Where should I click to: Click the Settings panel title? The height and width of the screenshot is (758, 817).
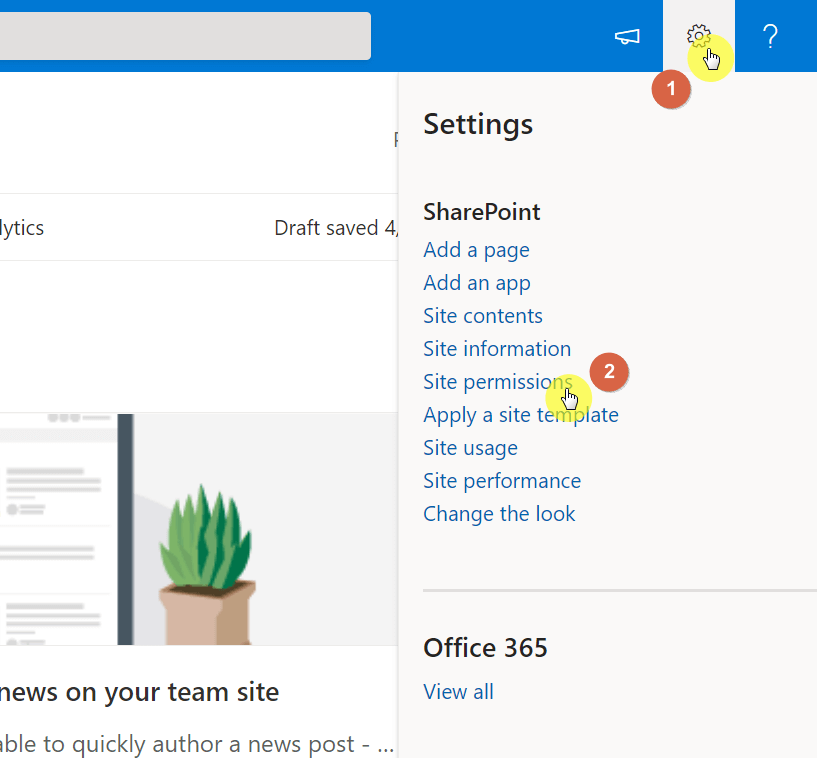click(478, 124)
